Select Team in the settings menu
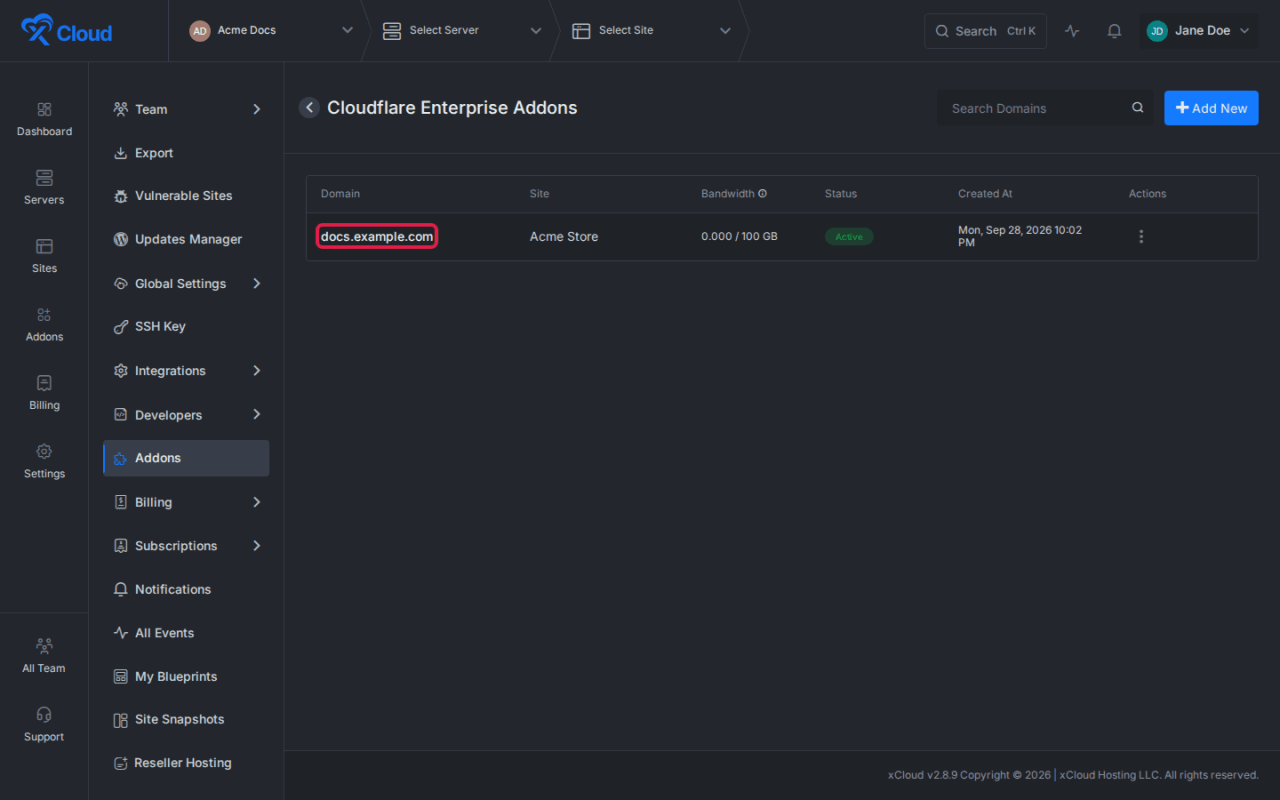The image size is (1280, 800). (186, 110)
